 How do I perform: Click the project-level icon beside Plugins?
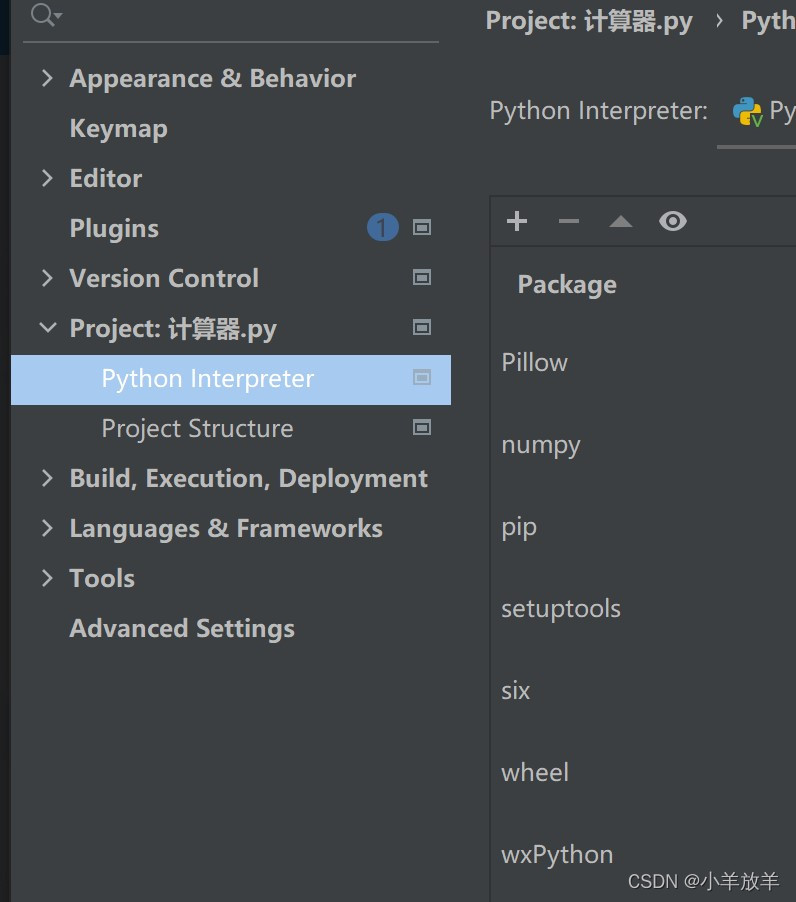coord(422,228)
